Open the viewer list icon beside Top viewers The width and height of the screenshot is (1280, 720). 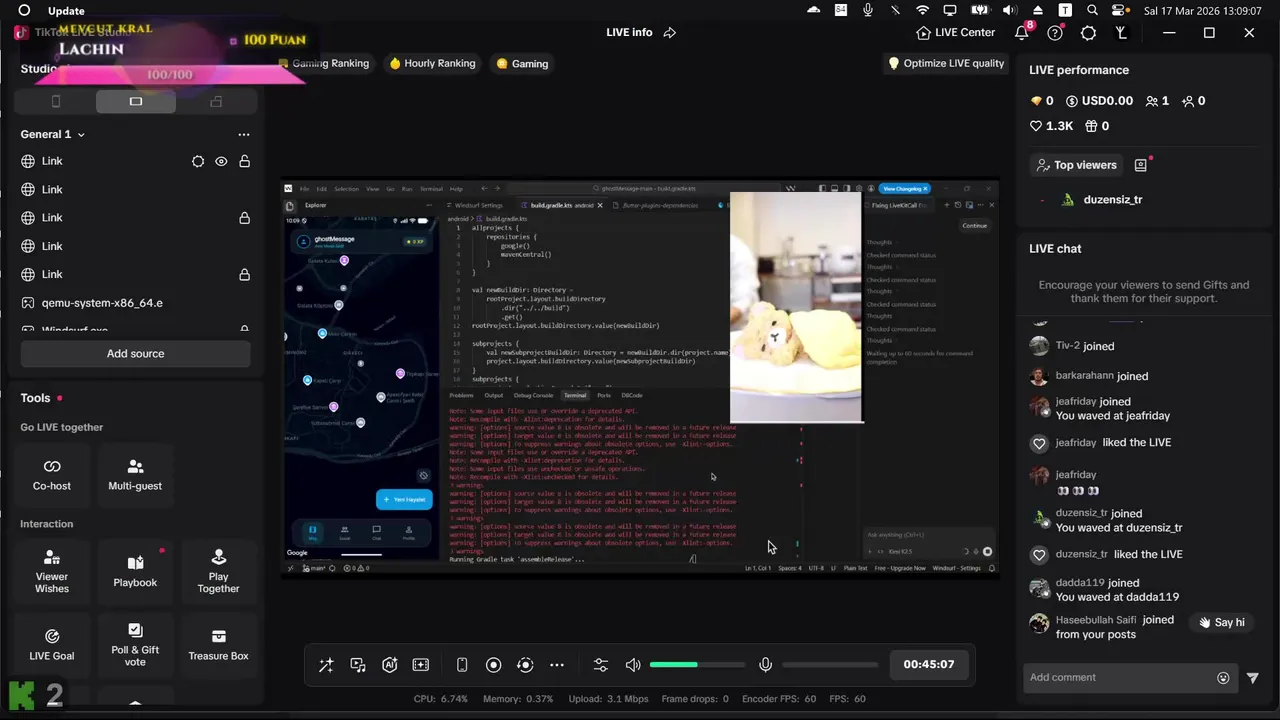tap(1141, 165)
